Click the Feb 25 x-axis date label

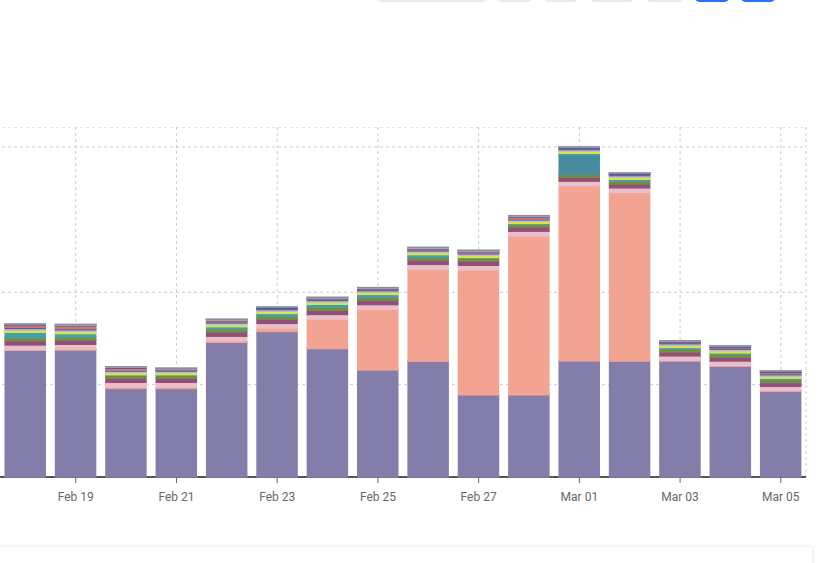(x=378, y=497)
